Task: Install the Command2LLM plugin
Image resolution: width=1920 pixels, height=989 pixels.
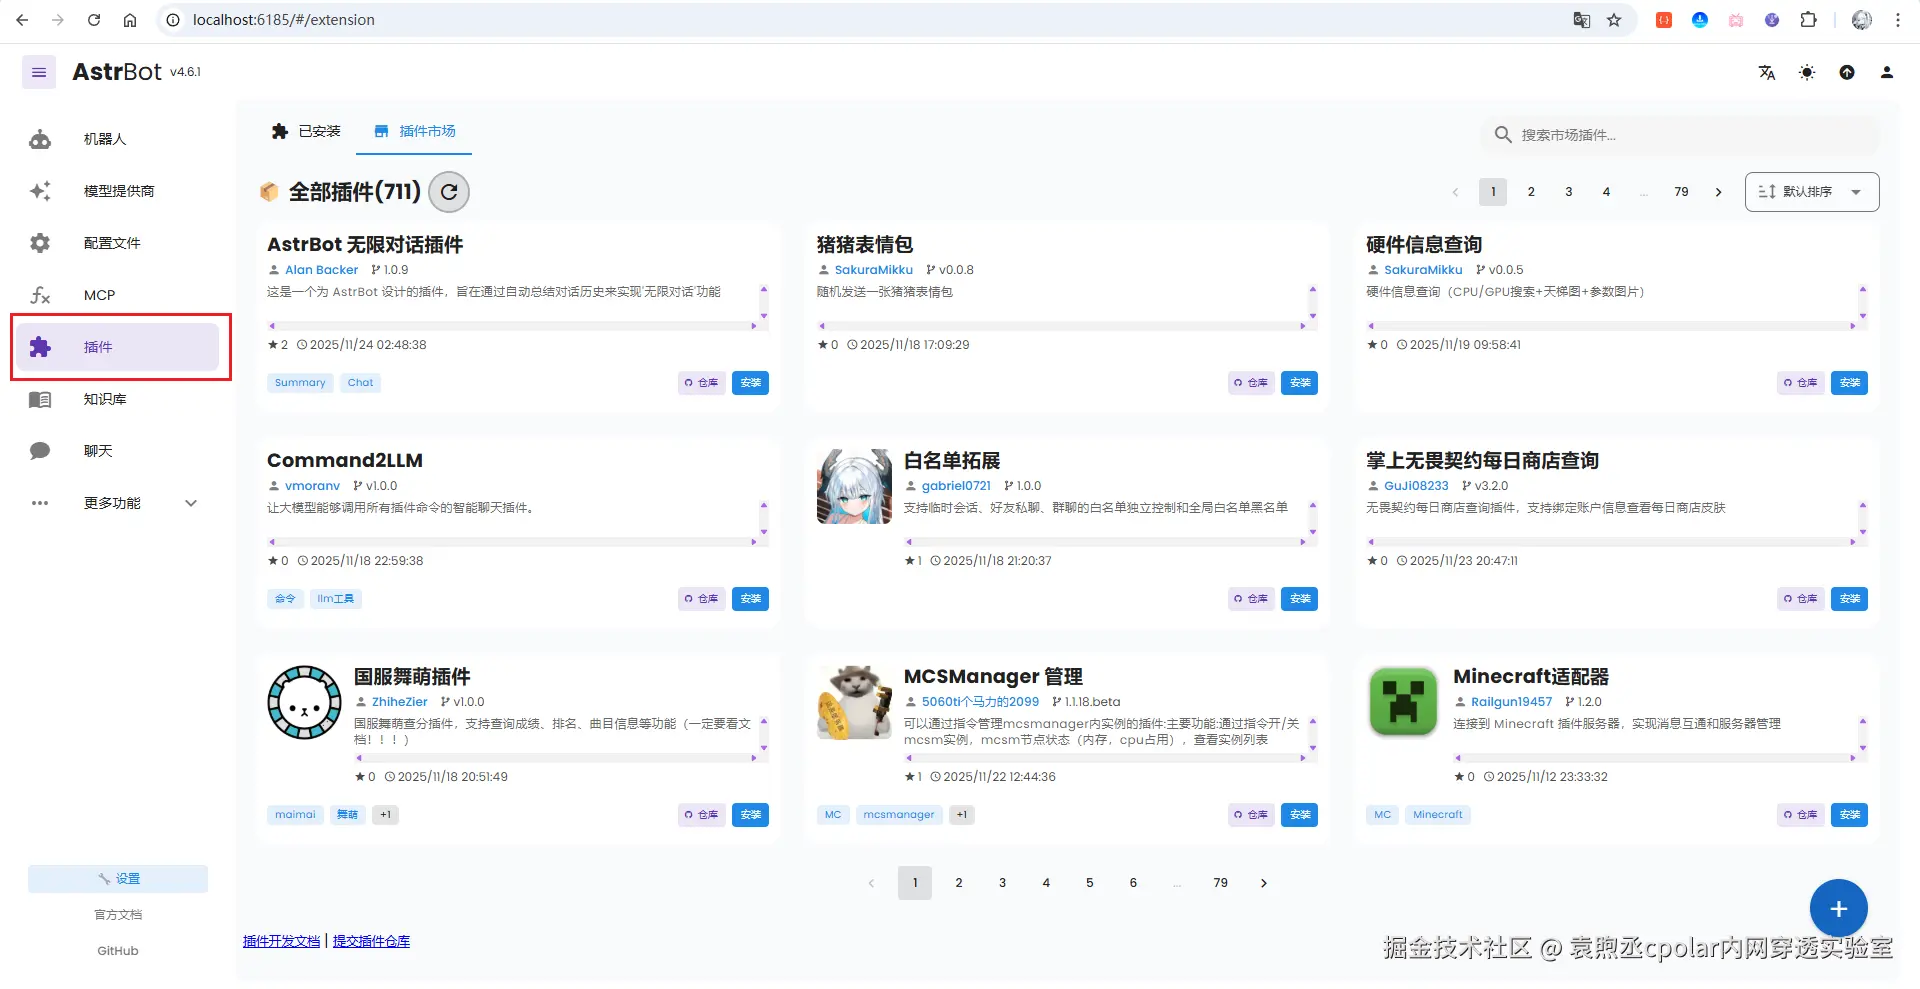Action: (x=750, y=599)
